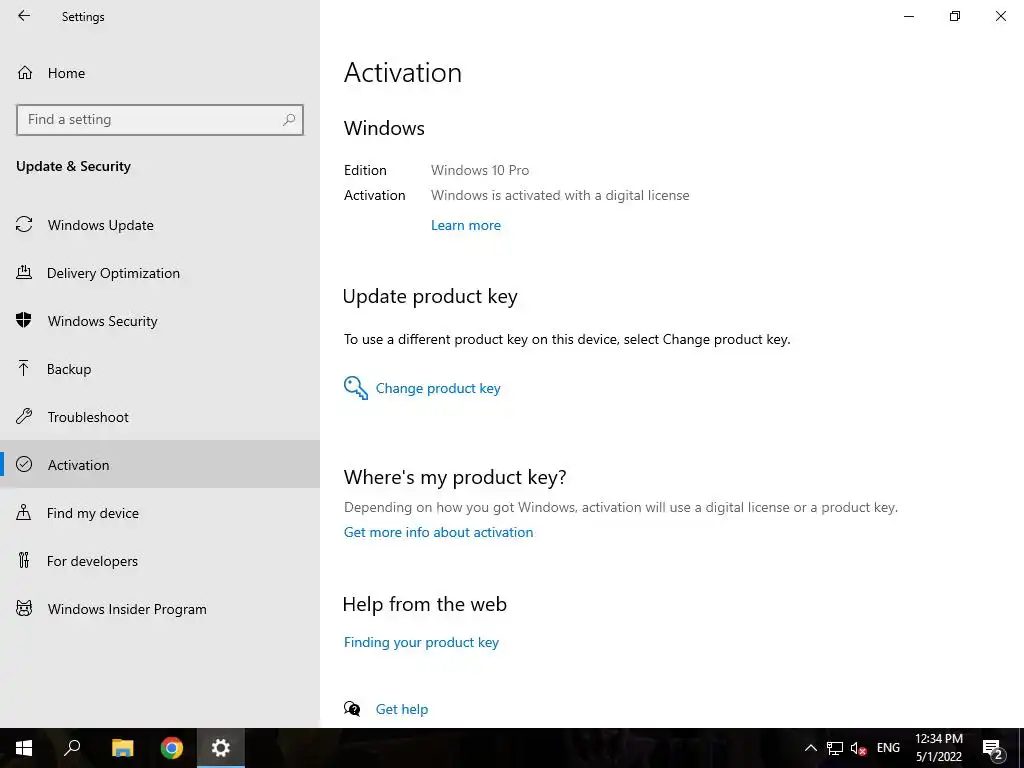The image size is (1024, 768).
Task: Launch Google Chrome from the taskbar
Action: tap(172, 748)
